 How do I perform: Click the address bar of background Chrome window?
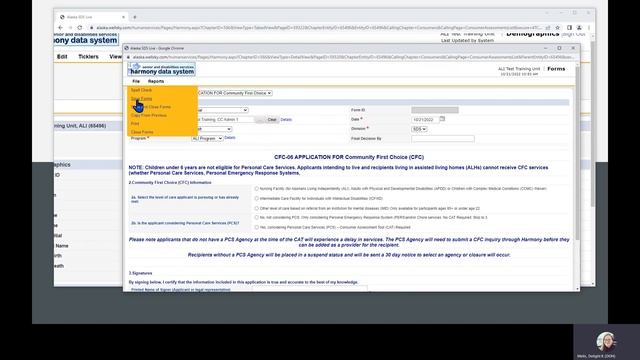coord(318,28)
